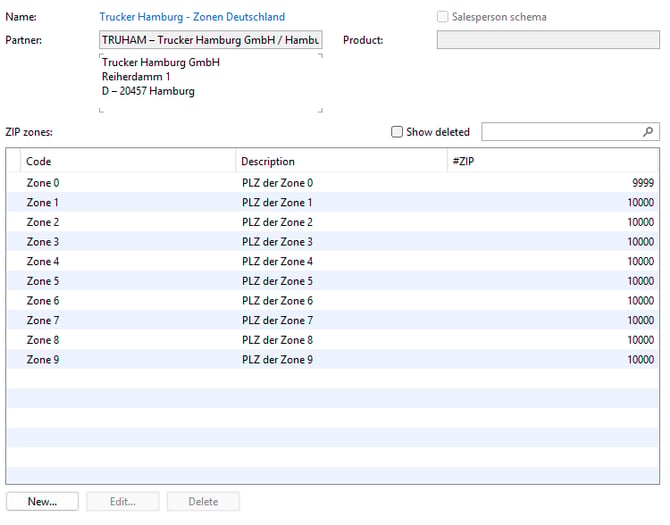
Task: Click the Edit... button
Action: (x=123, y=502)
